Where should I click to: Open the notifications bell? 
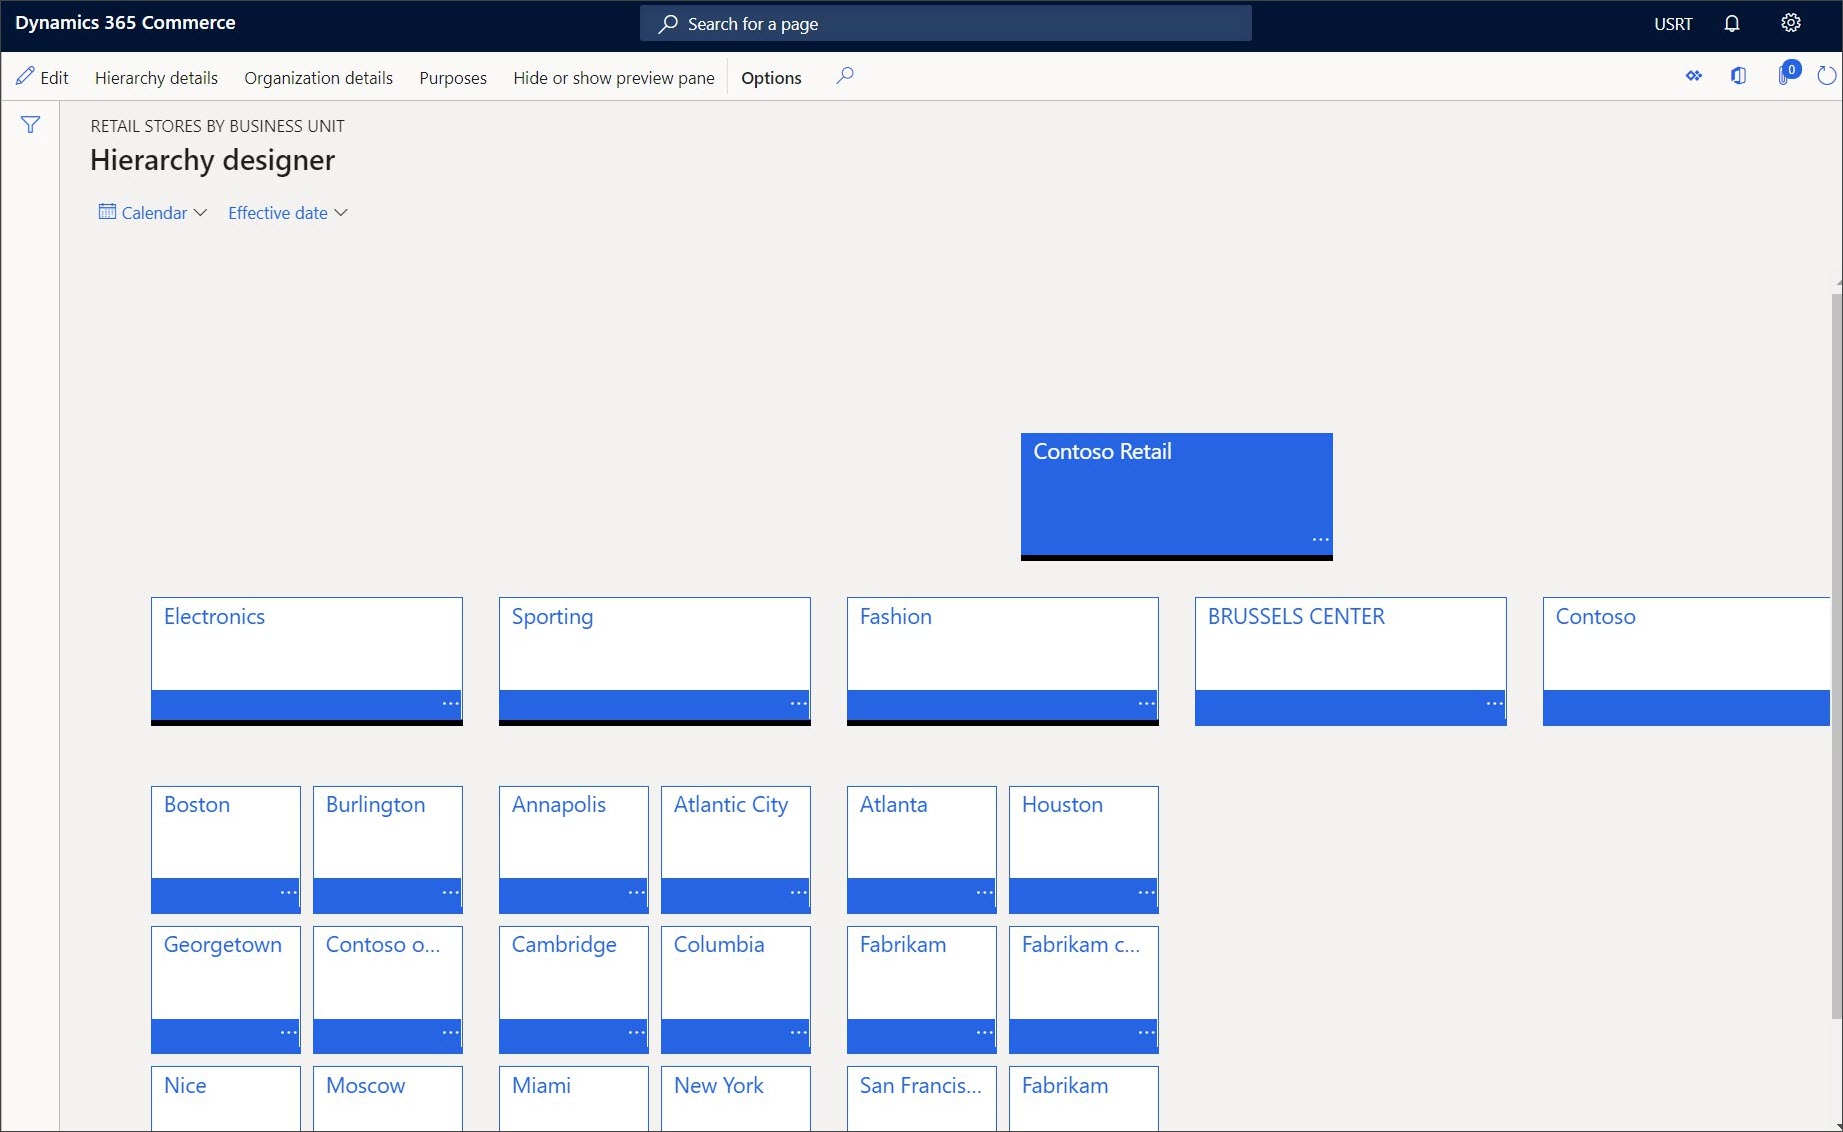[x=1732, y=24]
